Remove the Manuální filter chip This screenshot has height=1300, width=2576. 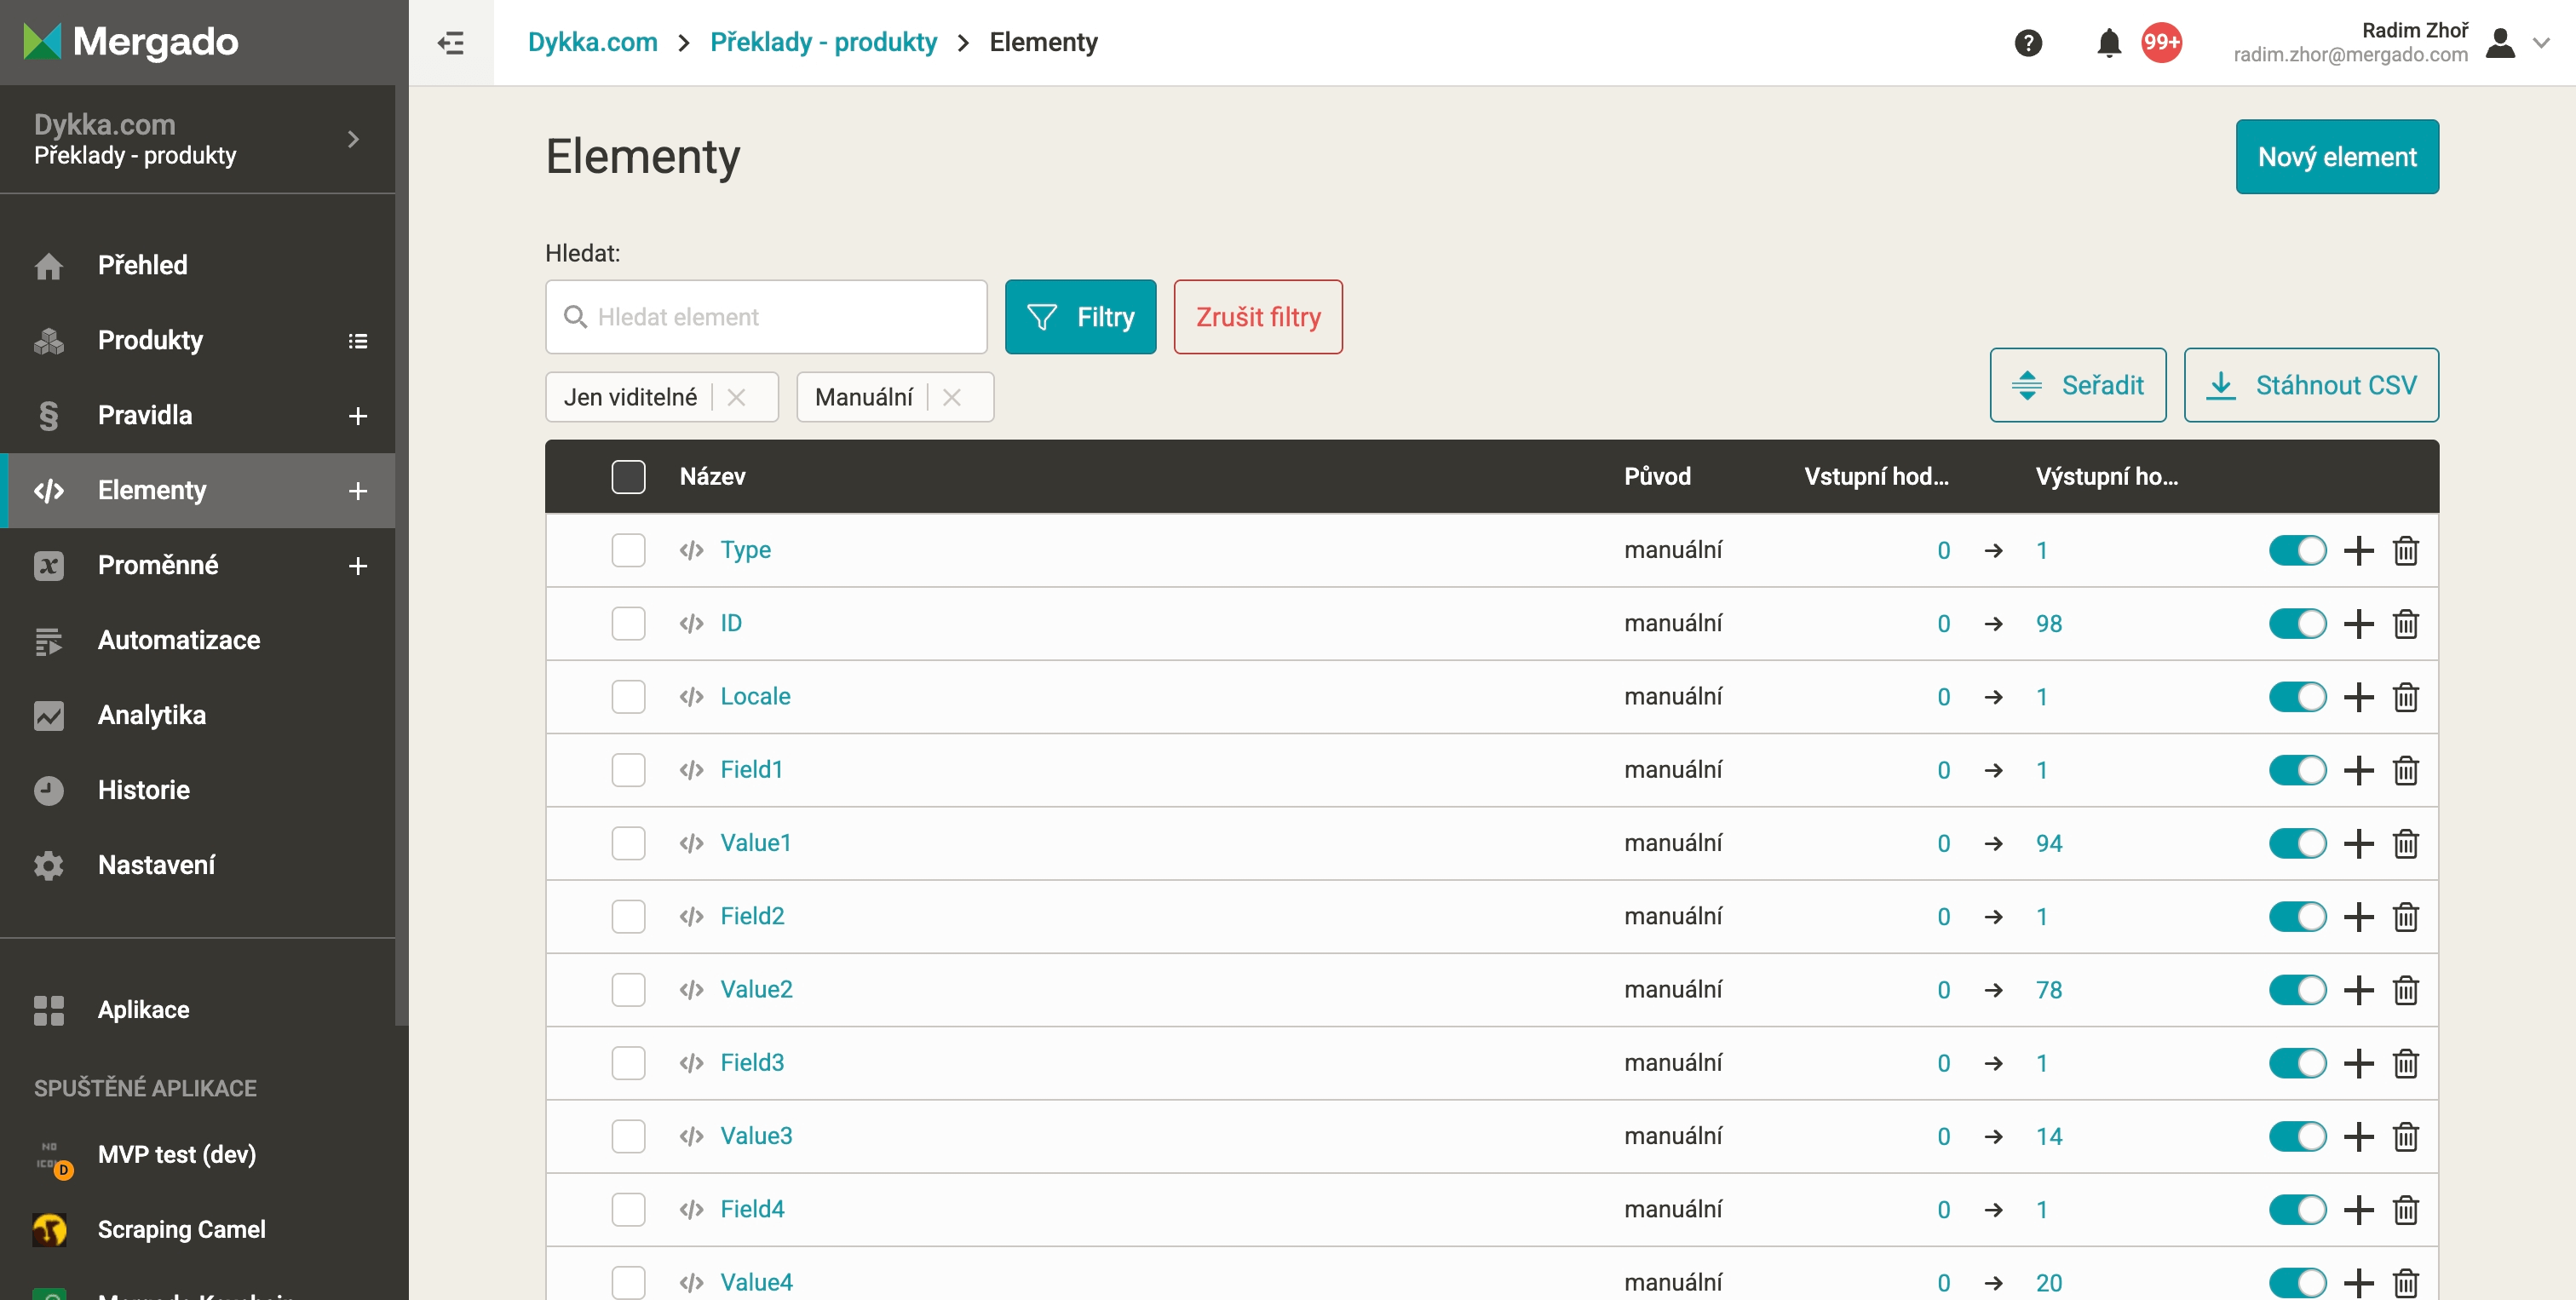click(x=951, y=398)
